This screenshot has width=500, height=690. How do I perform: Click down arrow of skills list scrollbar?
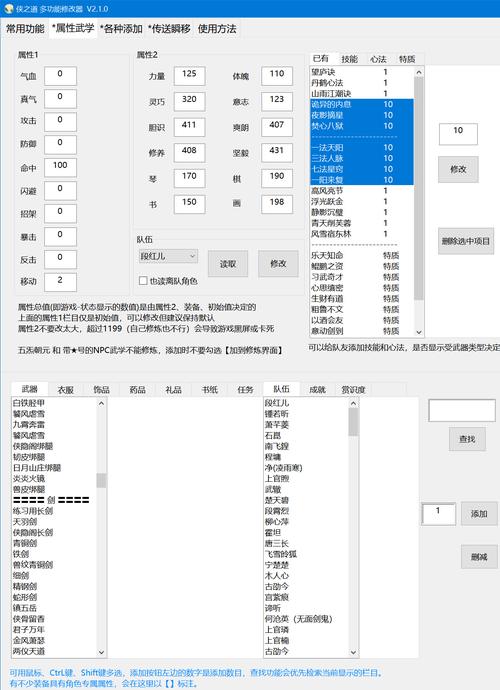[419, 332]
